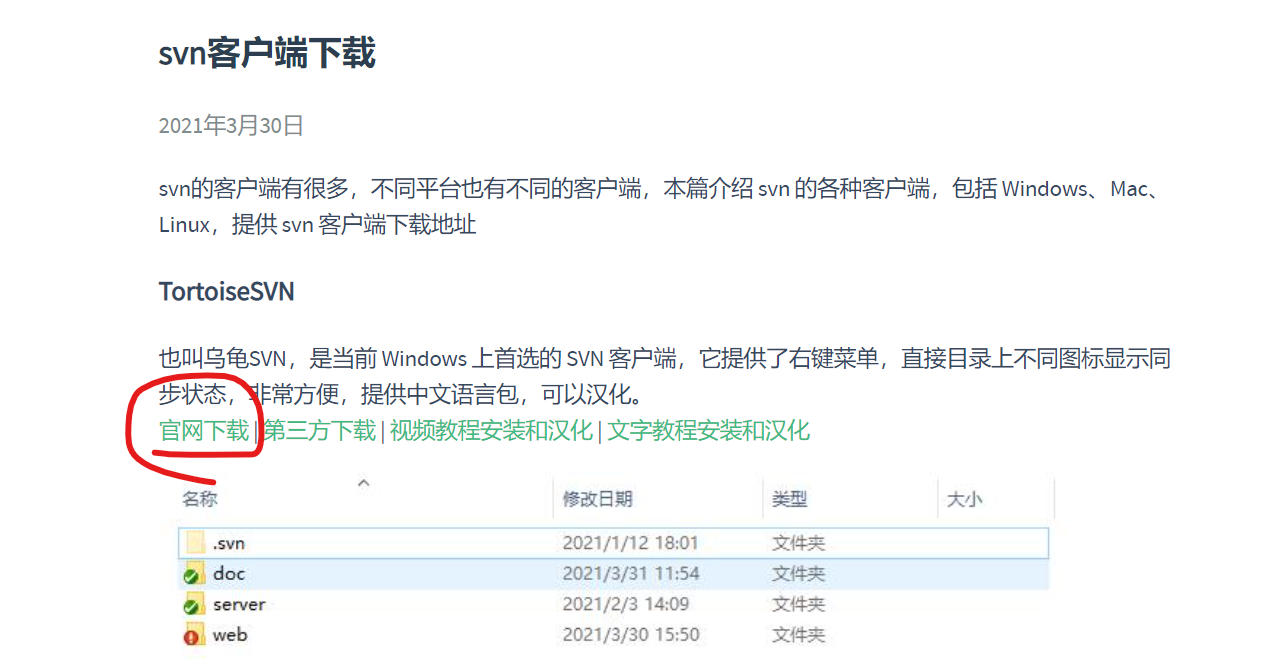
Task: Open the 文字教程安装和汉化 link
Action: [708, 431]
